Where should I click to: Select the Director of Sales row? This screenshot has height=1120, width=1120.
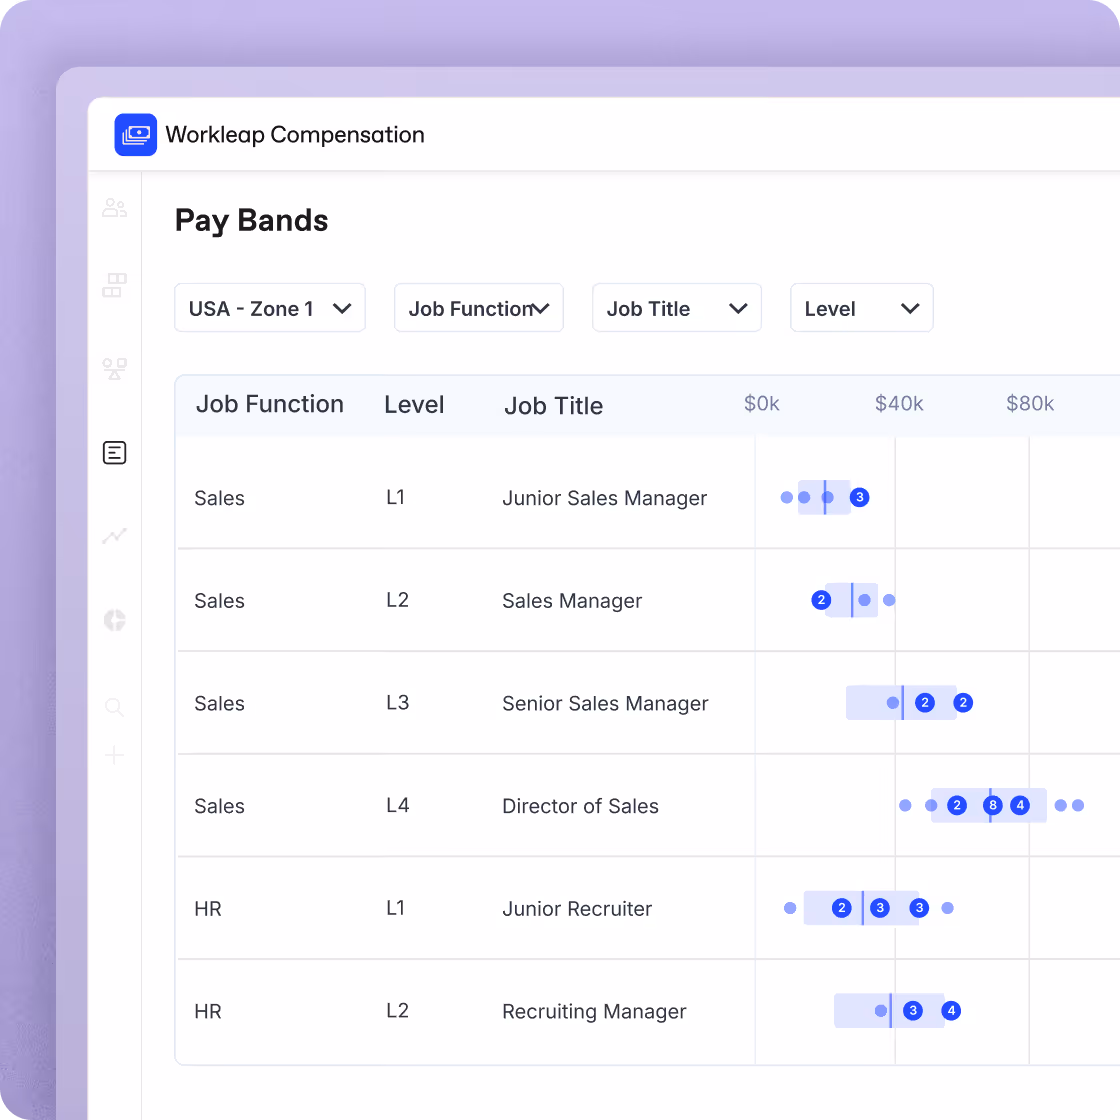(x=580, y=806)
